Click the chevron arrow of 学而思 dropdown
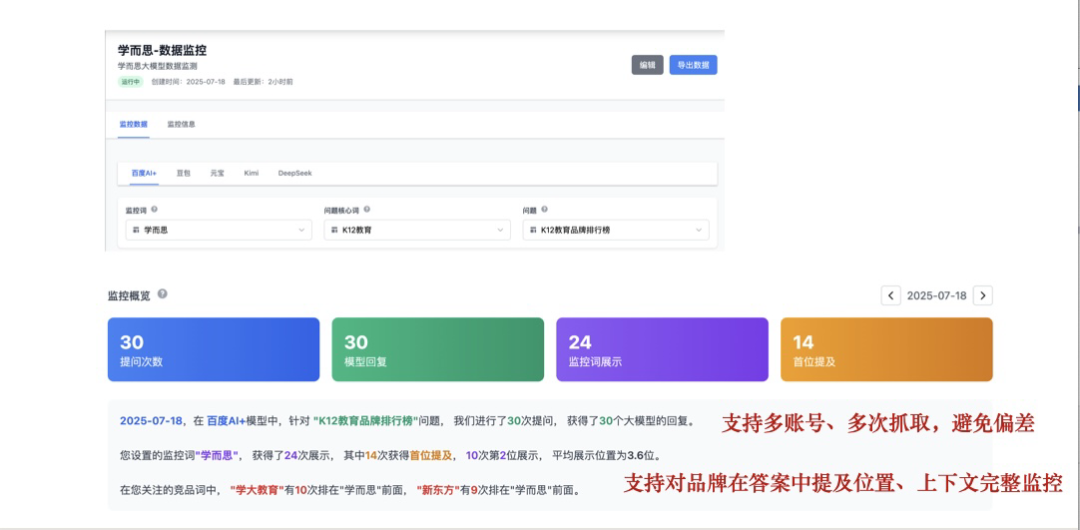This screenshot has height=530, width=1080. pos(301,230)
